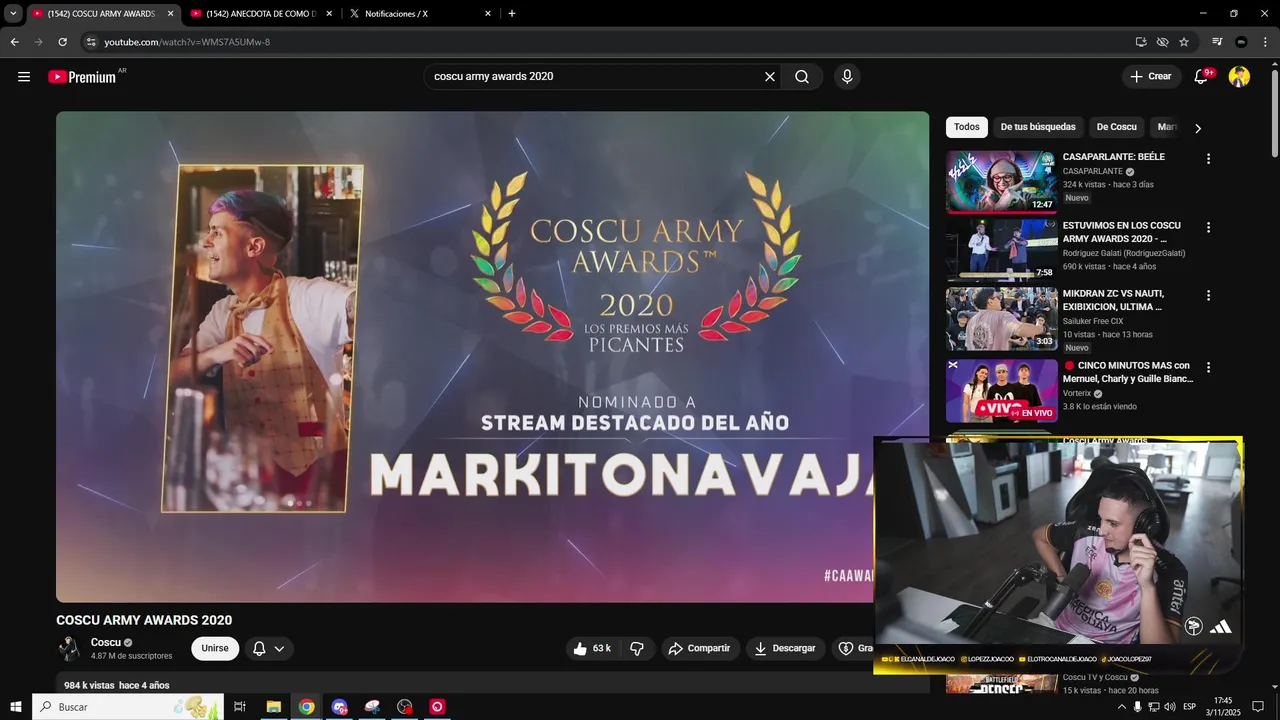Image resolution: width=1280 pixels, height=720 pixels.
Task: Open CASAPARLANTE: BEÉLE video title
Action: tap(1113, 157)
